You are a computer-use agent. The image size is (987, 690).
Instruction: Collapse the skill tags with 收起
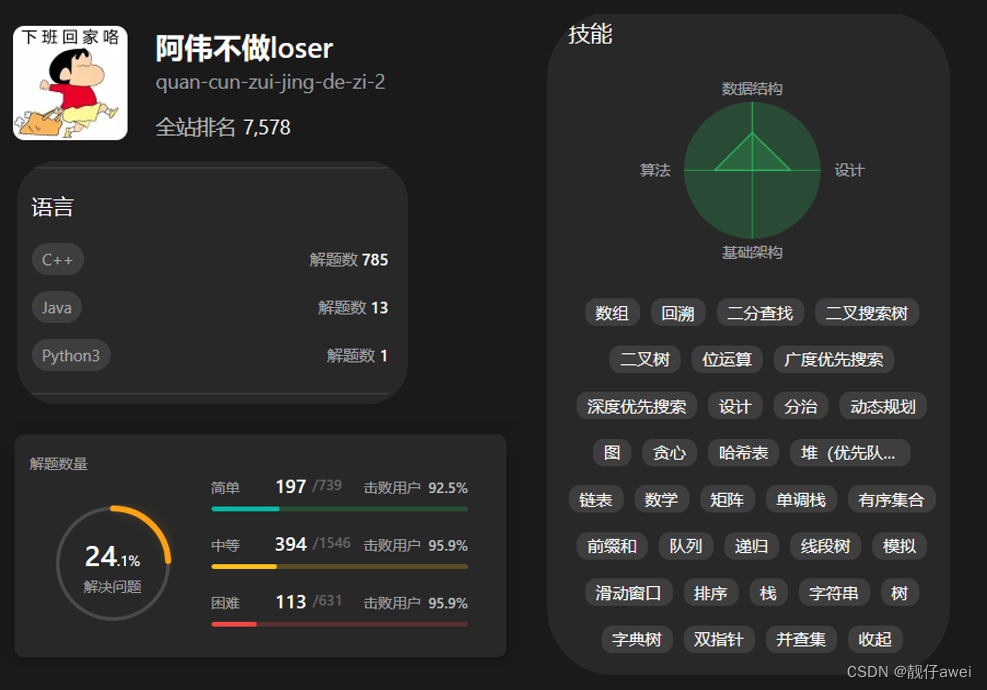875,639
